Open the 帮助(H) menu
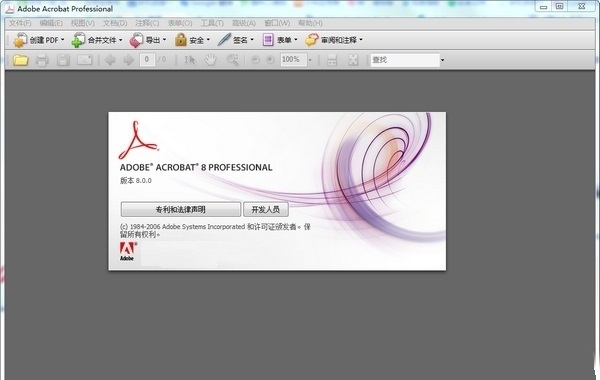 click(x=310, y=23)
